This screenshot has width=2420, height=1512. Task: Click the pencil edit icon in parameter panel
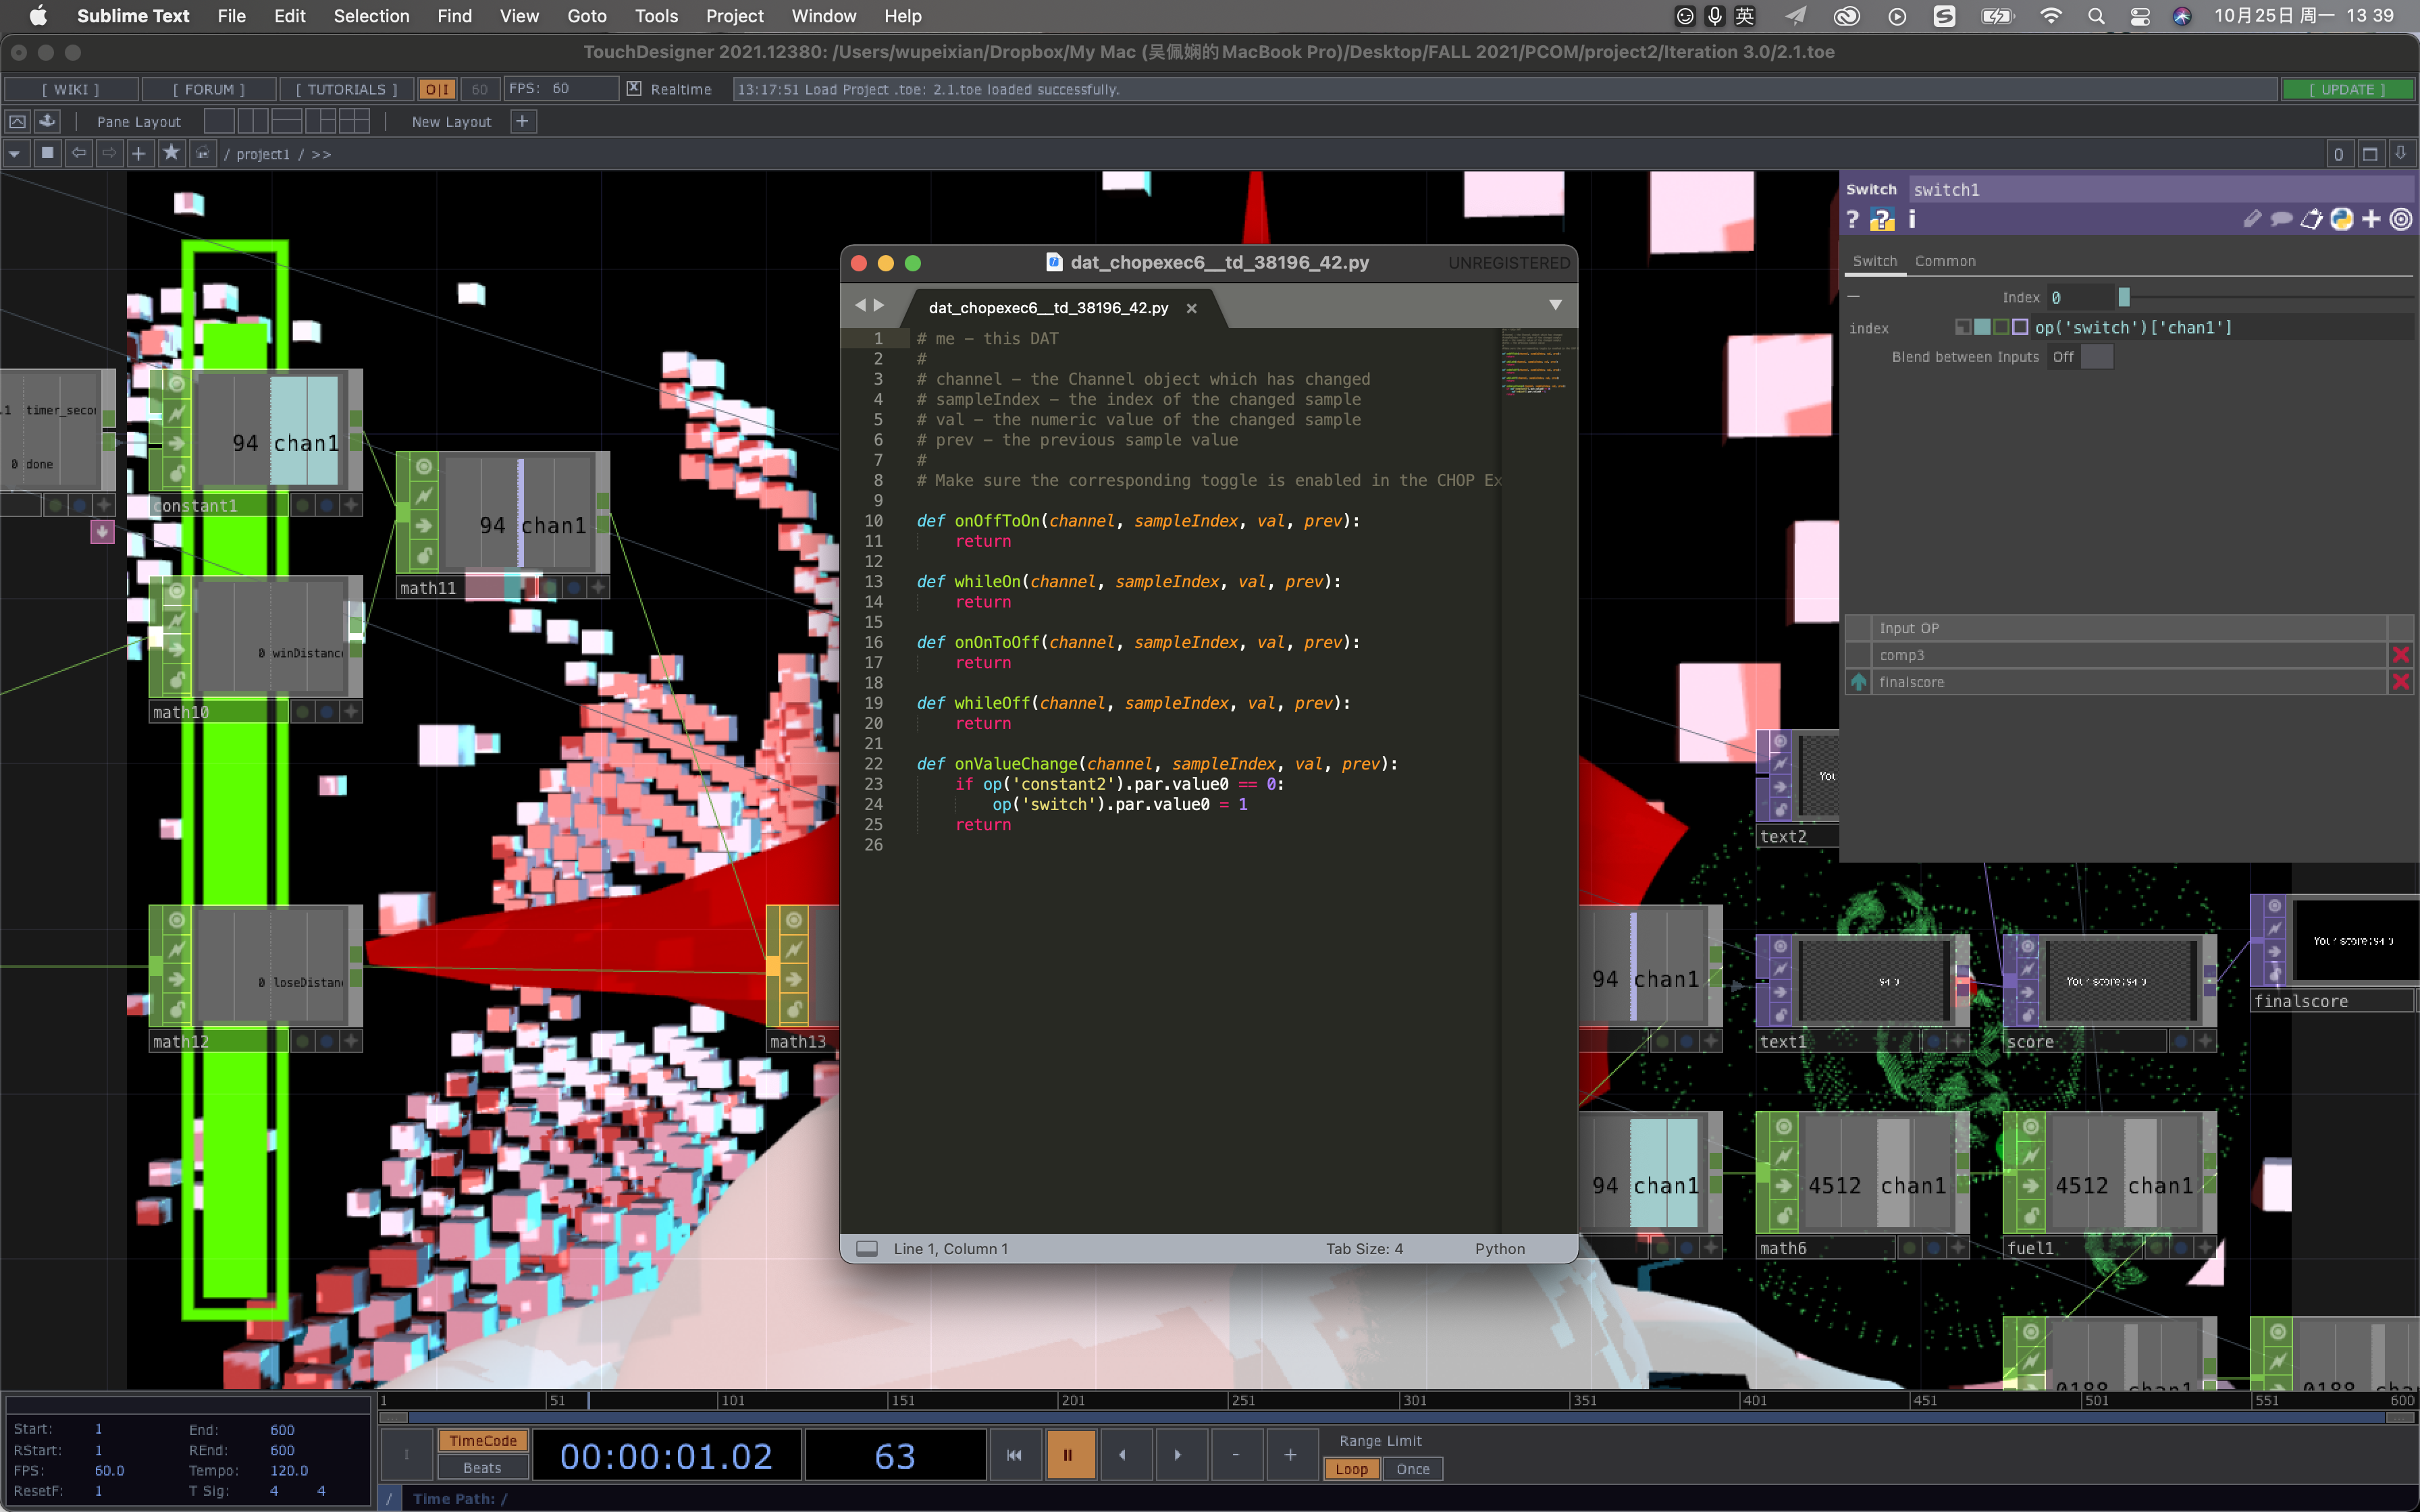pyautogui.click(x=2252, y=219)
